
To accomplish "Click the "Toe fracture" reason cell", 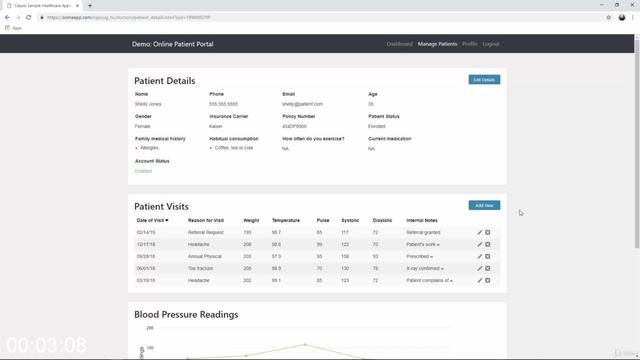I will coord(200,269).
